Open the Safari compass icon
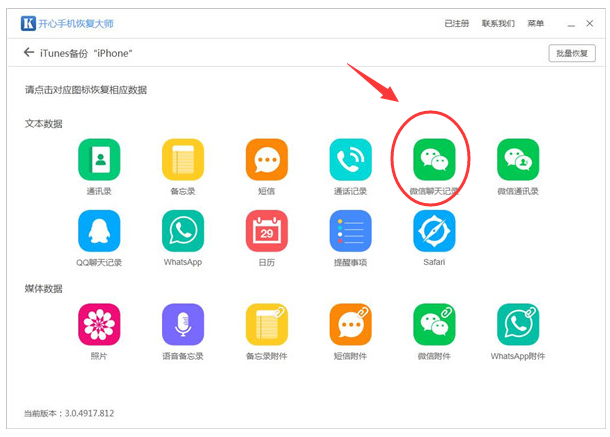 [x=434, y=231]
